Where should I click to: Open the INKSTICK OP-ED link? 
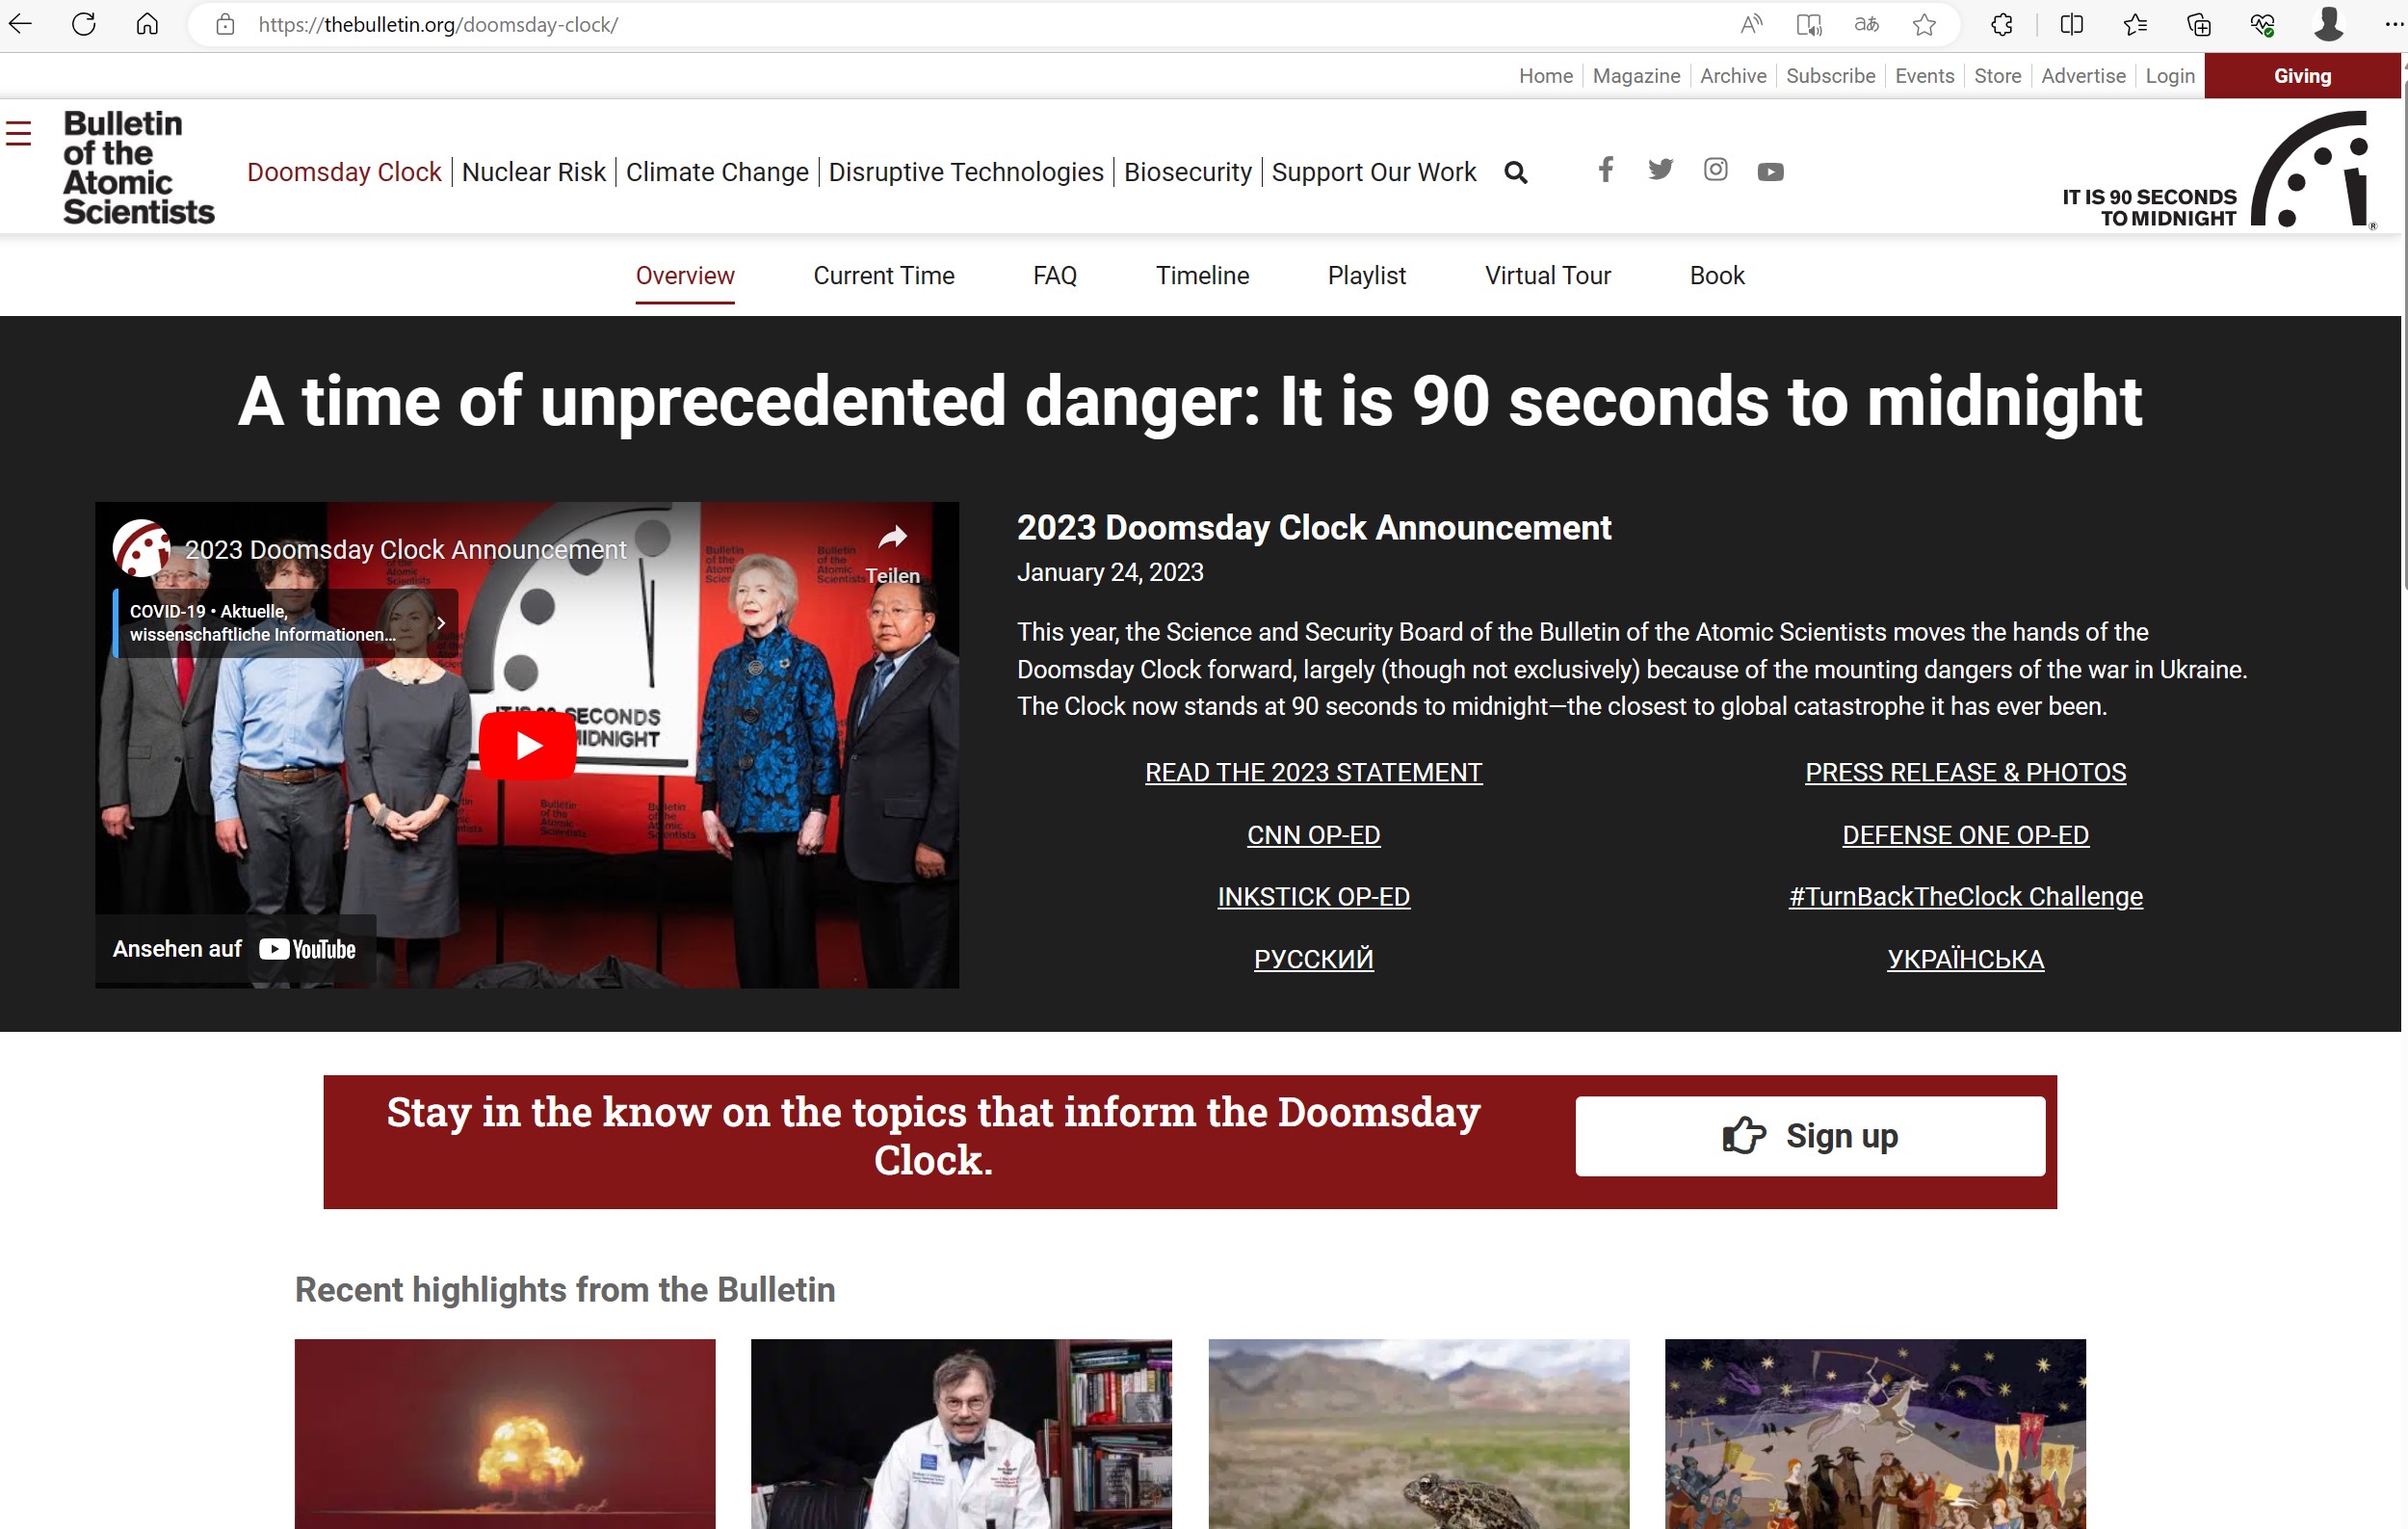click(1313, 897)
